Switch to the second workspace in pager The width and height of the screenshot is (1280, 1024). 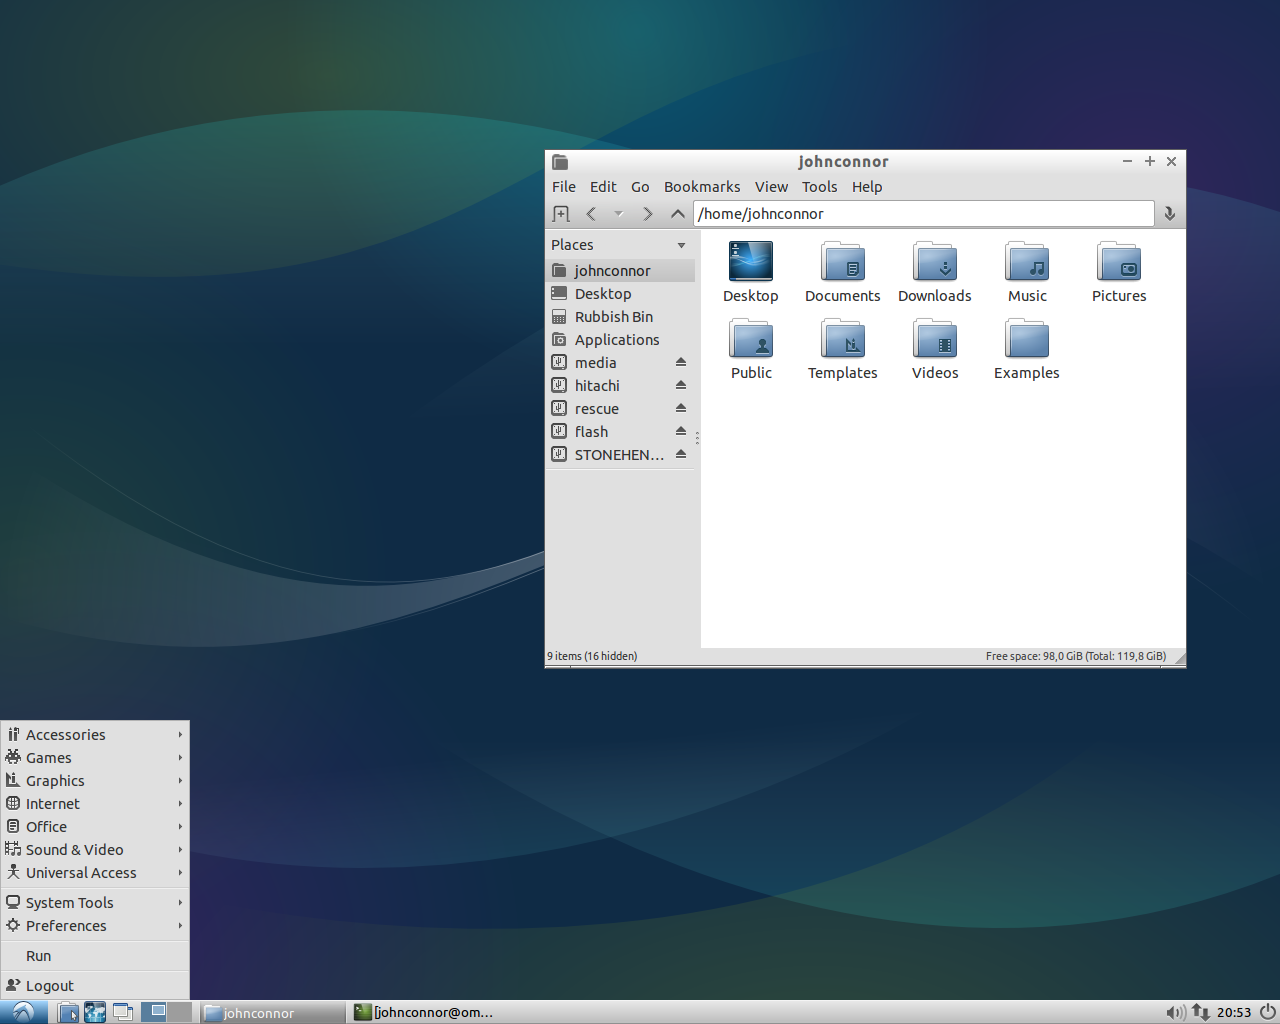point(179,1012)
